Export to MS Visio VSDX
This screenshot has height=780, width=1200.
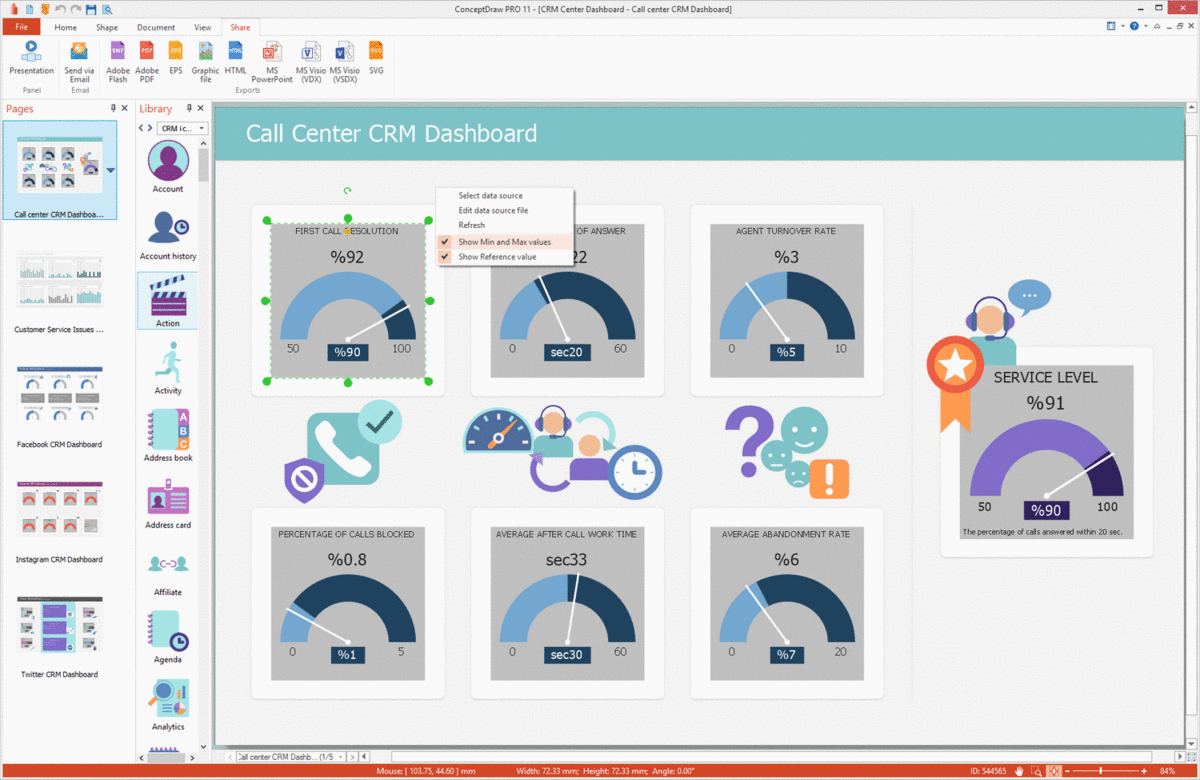[x=345, y=60]
